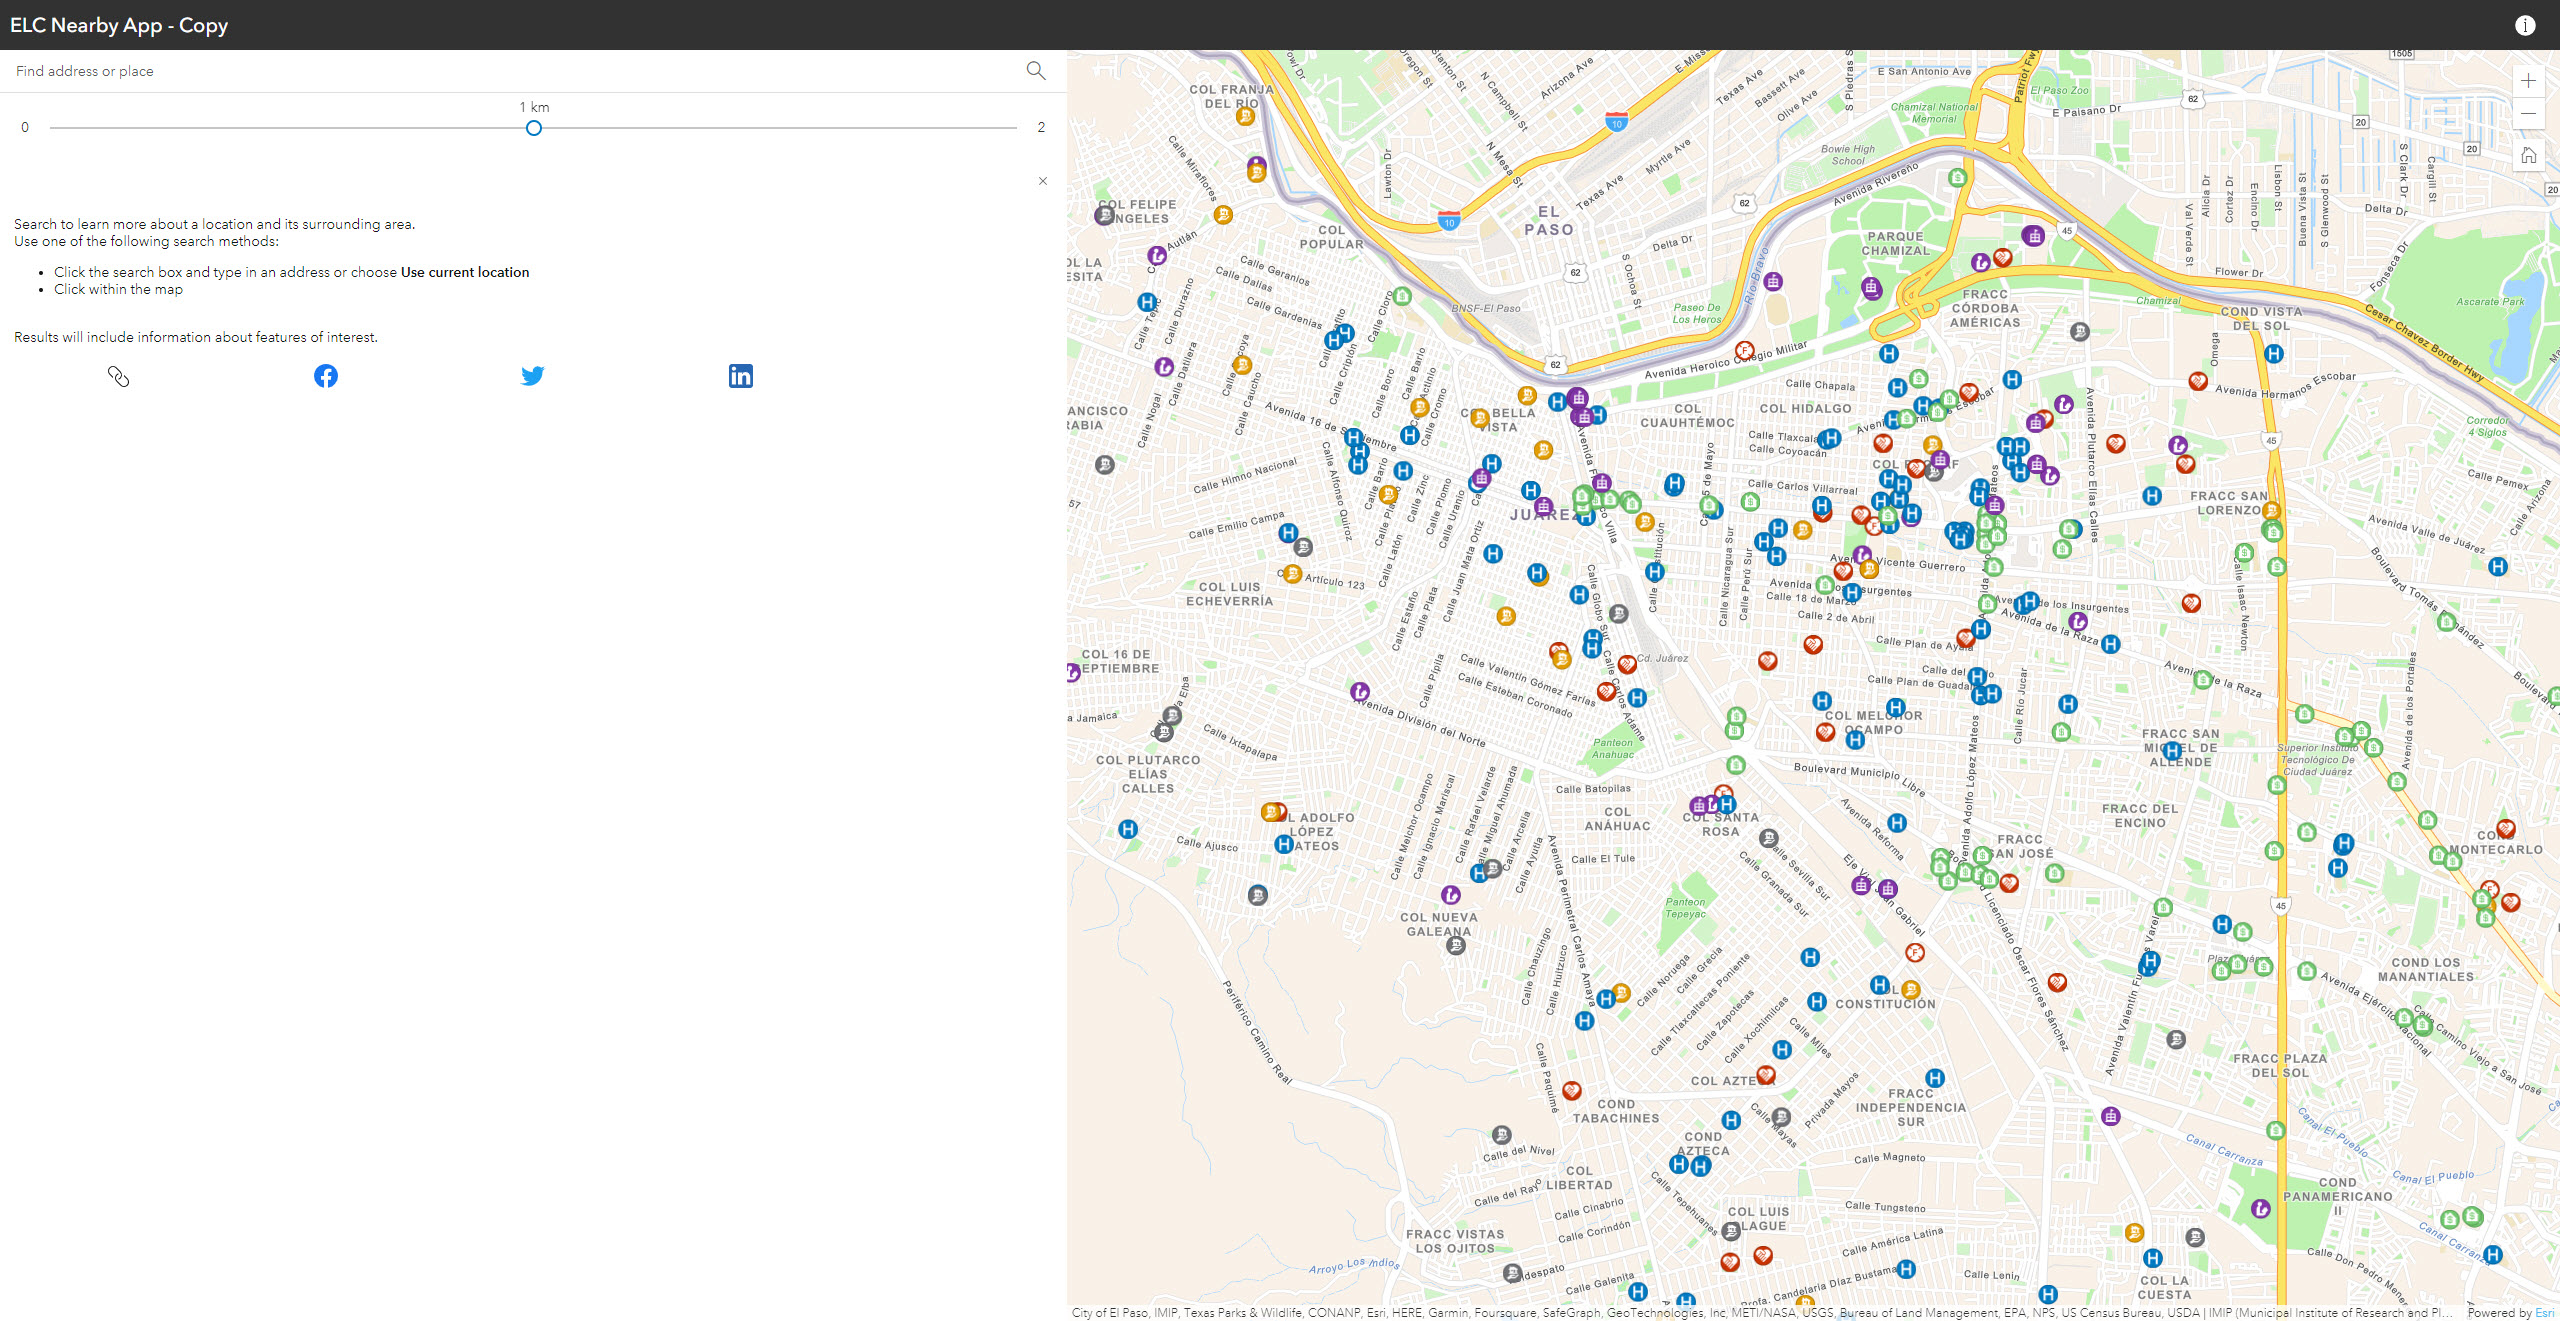Viewport: 2560px width, 1321px height.
Task: Click the COL CUAUHTÉMOC map label
Action: (1688, 416)
